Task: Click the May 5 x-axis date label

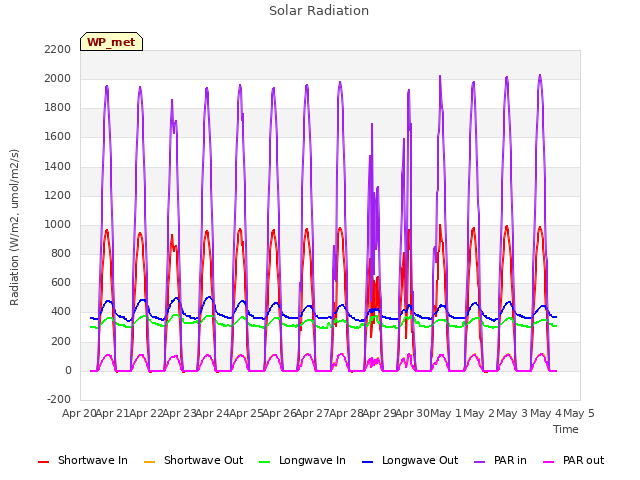Action: pyautogui.click(x=579, y=413)
